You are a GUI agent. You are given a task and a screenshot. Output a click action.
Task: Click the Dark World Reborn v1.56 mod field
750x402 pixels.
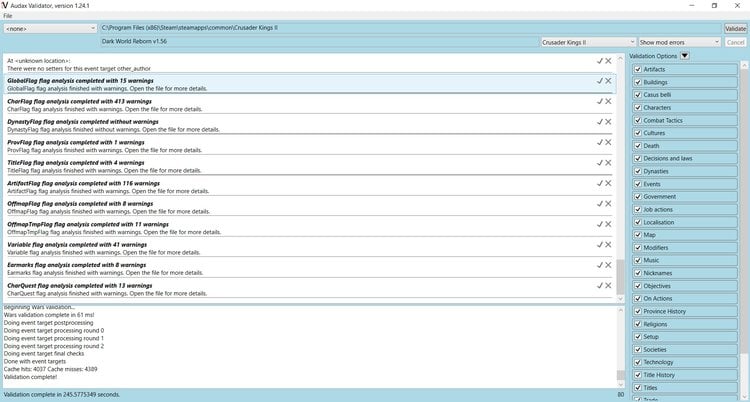(x=320, y=42)
